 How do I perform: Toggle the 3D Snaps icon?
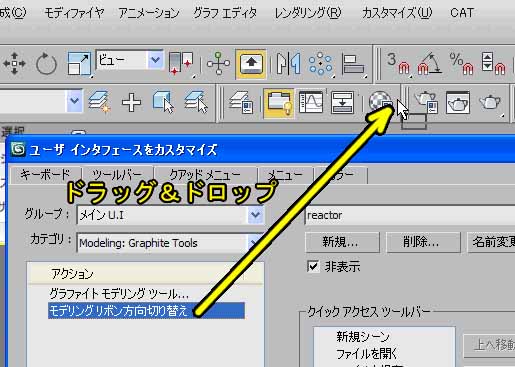click(x=398, y=64)
